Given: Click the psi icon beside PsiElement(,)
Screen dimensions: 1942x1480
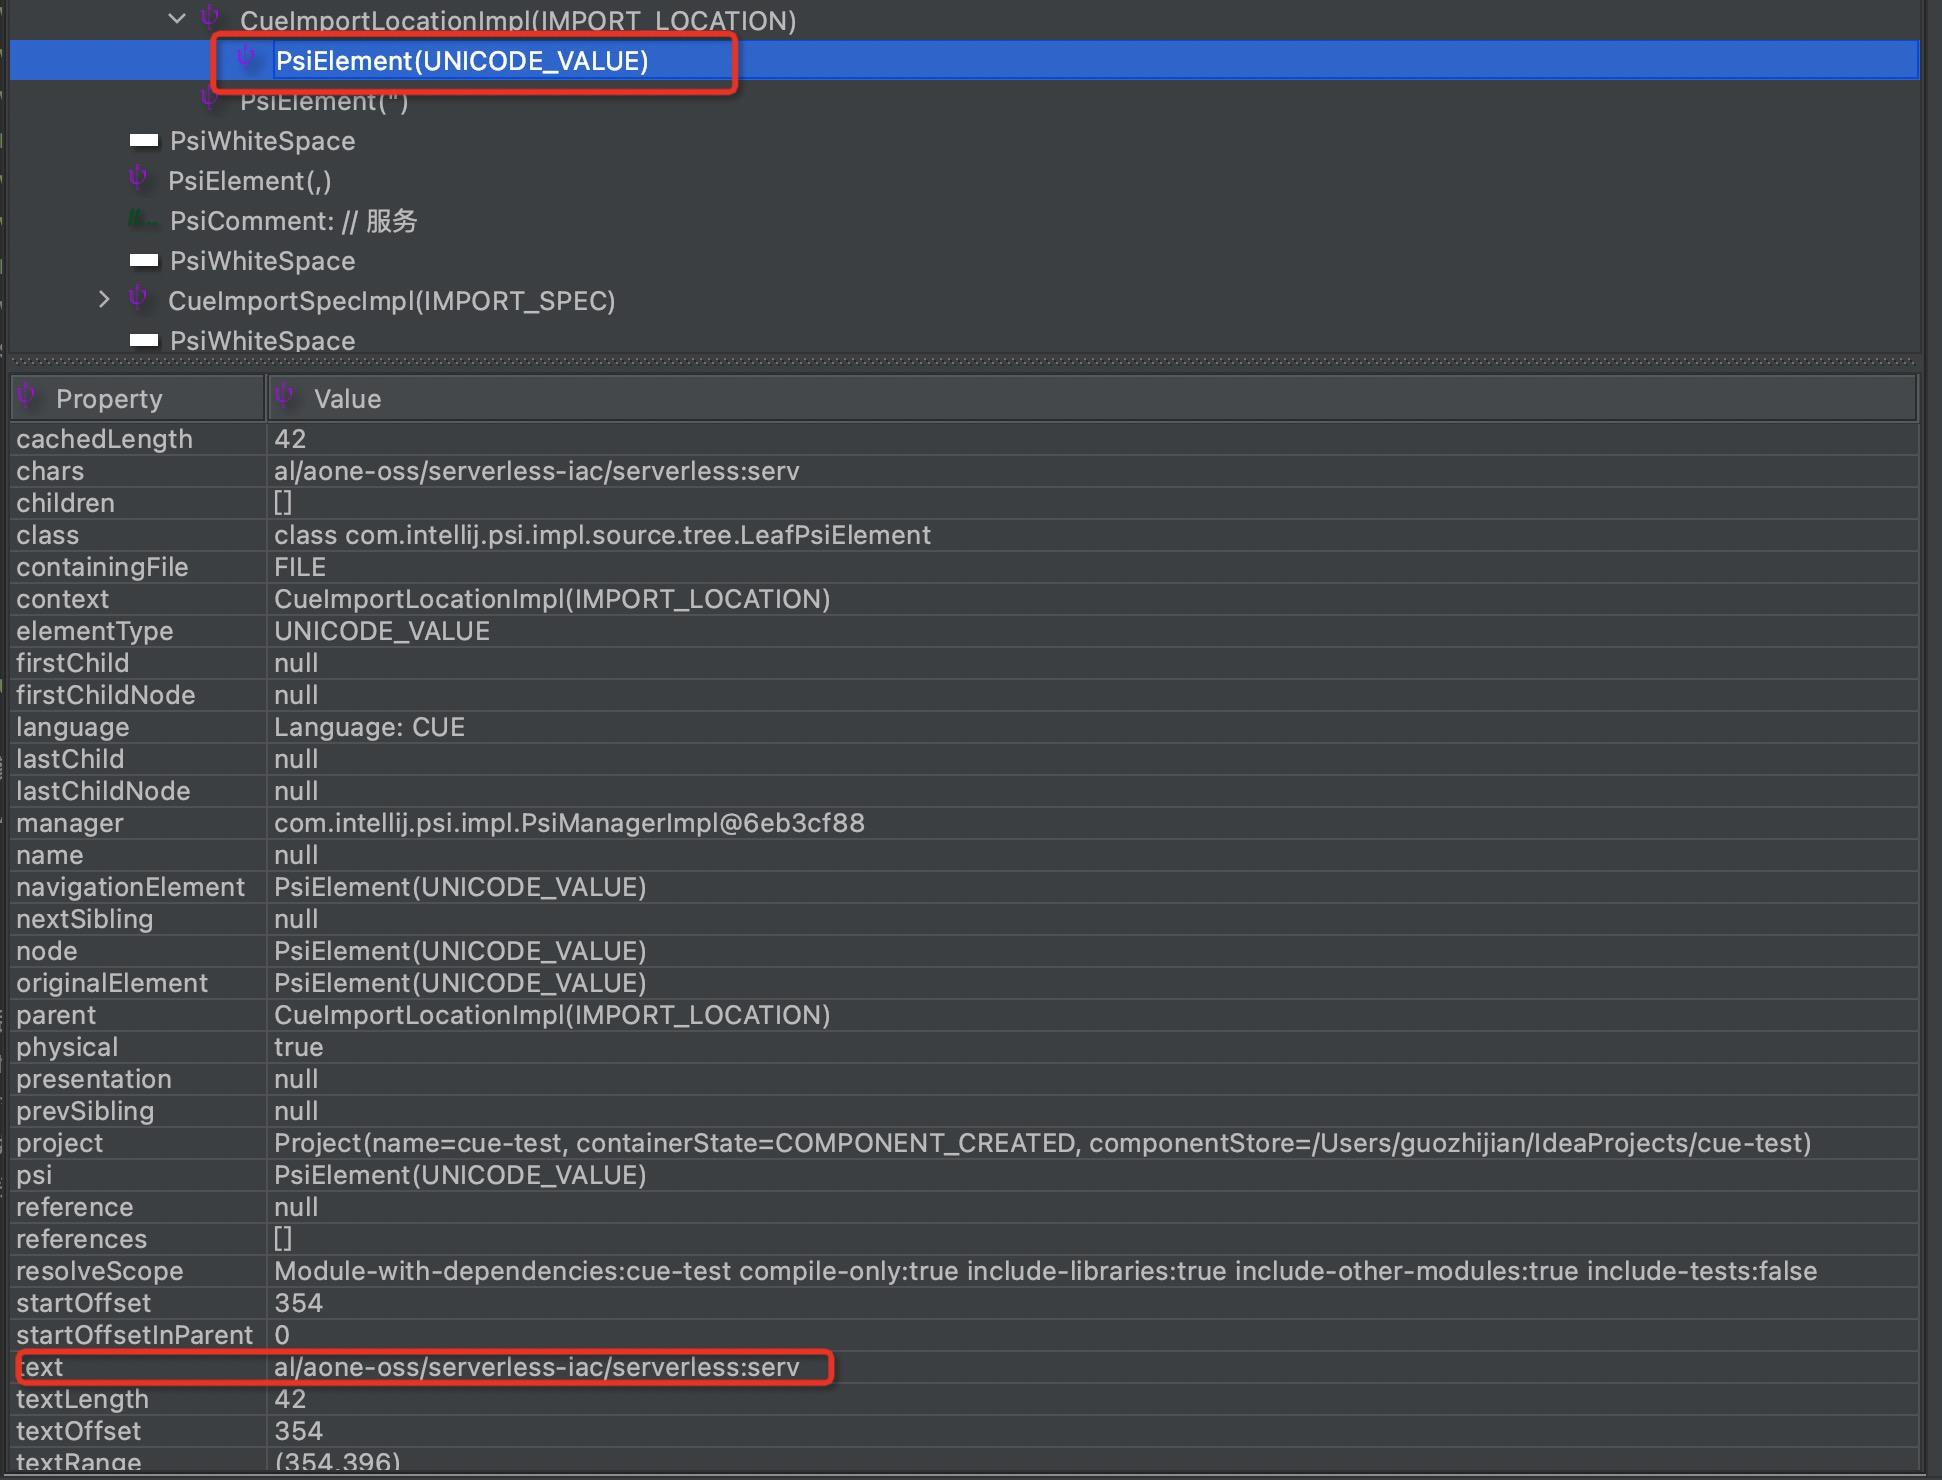Looking at the screenshot, I should (137, 180).
